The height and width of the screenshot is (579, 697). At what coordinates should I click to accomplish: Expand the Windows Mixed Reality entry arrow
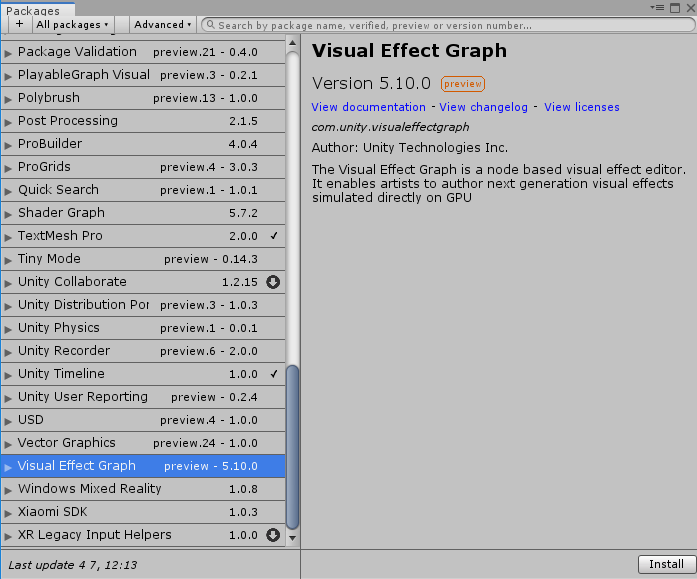point(8,491)
